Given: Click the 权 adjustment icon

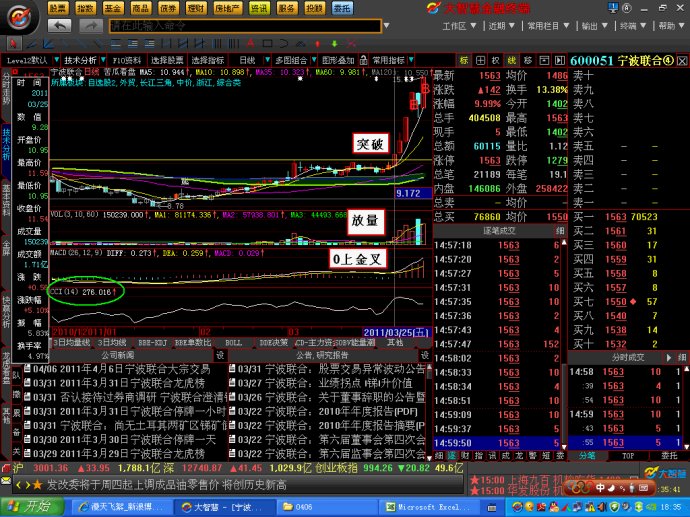Looking at the screenshot, I should 496,60.
